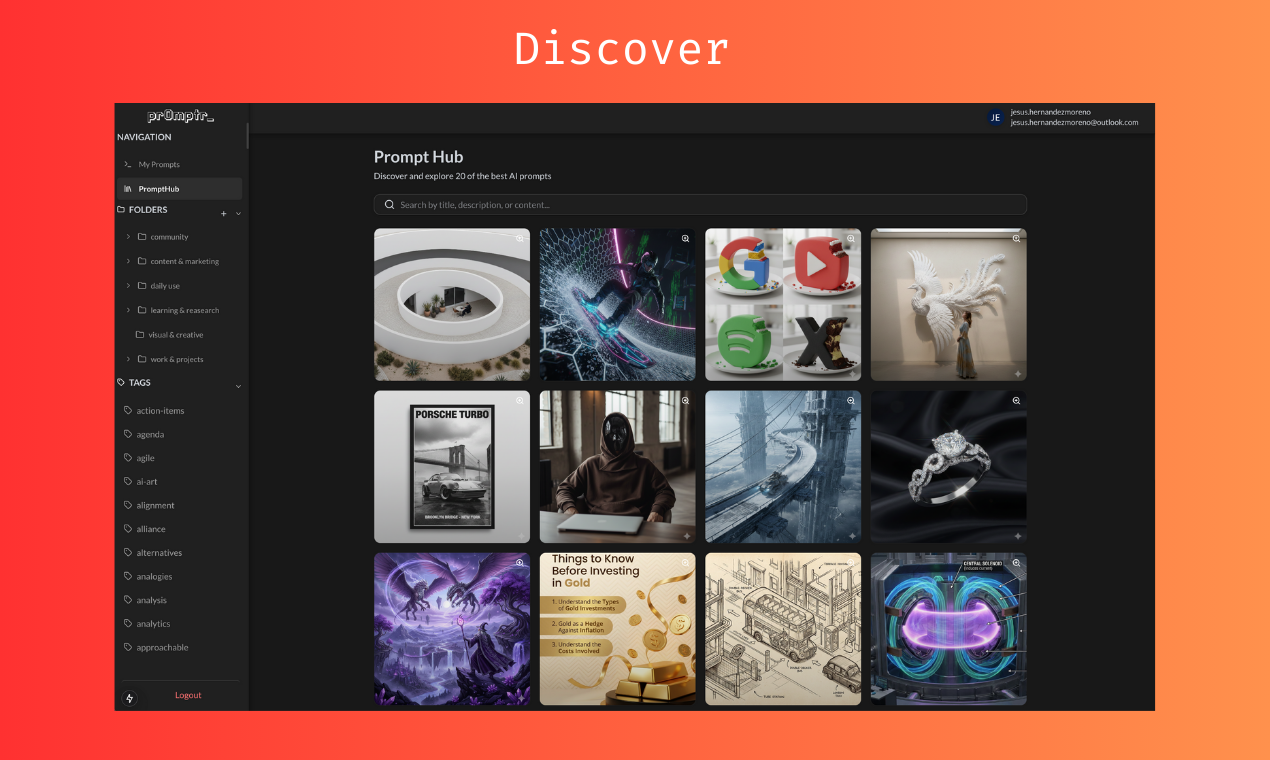1270x760 pixels.
Task: Click zoom icon on white paper phoenix image
Action: click(x=1016, y=239)
